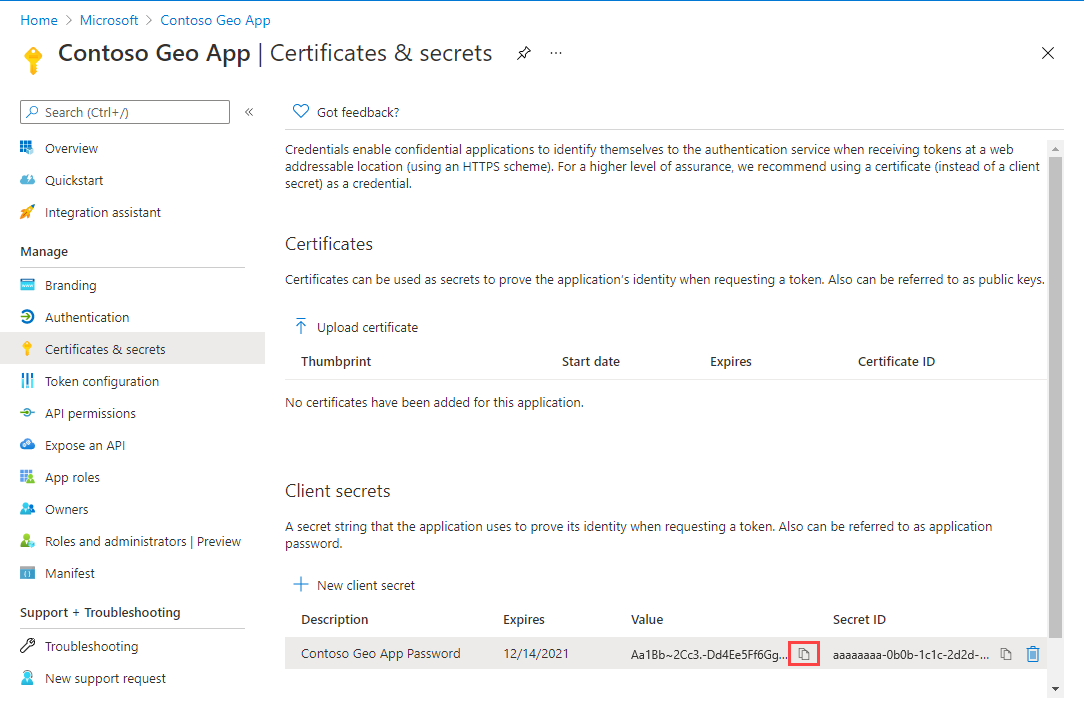The height and width of the screenshot is (718, 1084).
Task: Select Overview in the sidebar
Action: (x=71, y=147)
